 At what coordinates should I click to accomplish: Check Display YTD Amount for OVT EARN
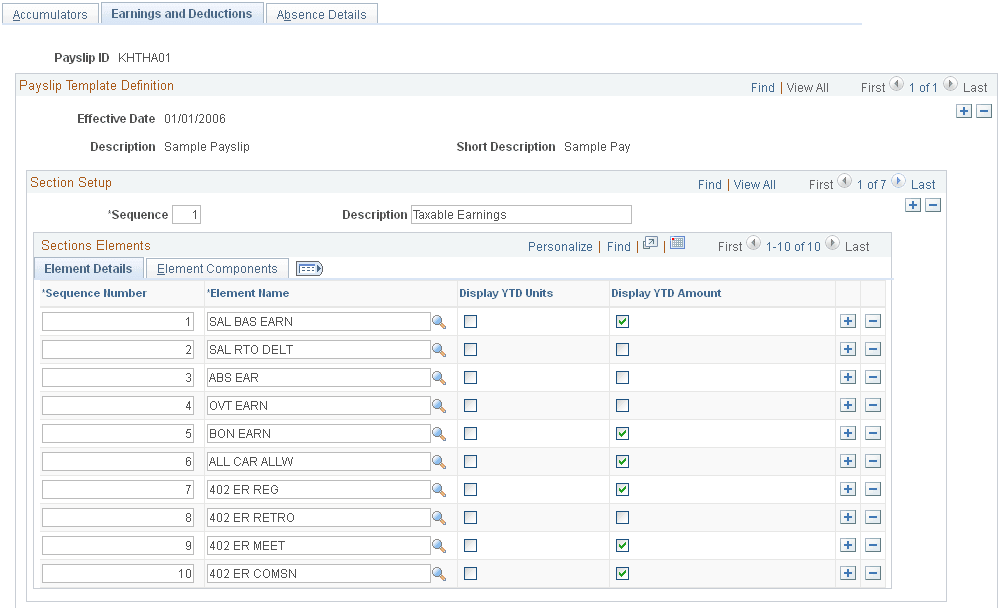point(623,405)
